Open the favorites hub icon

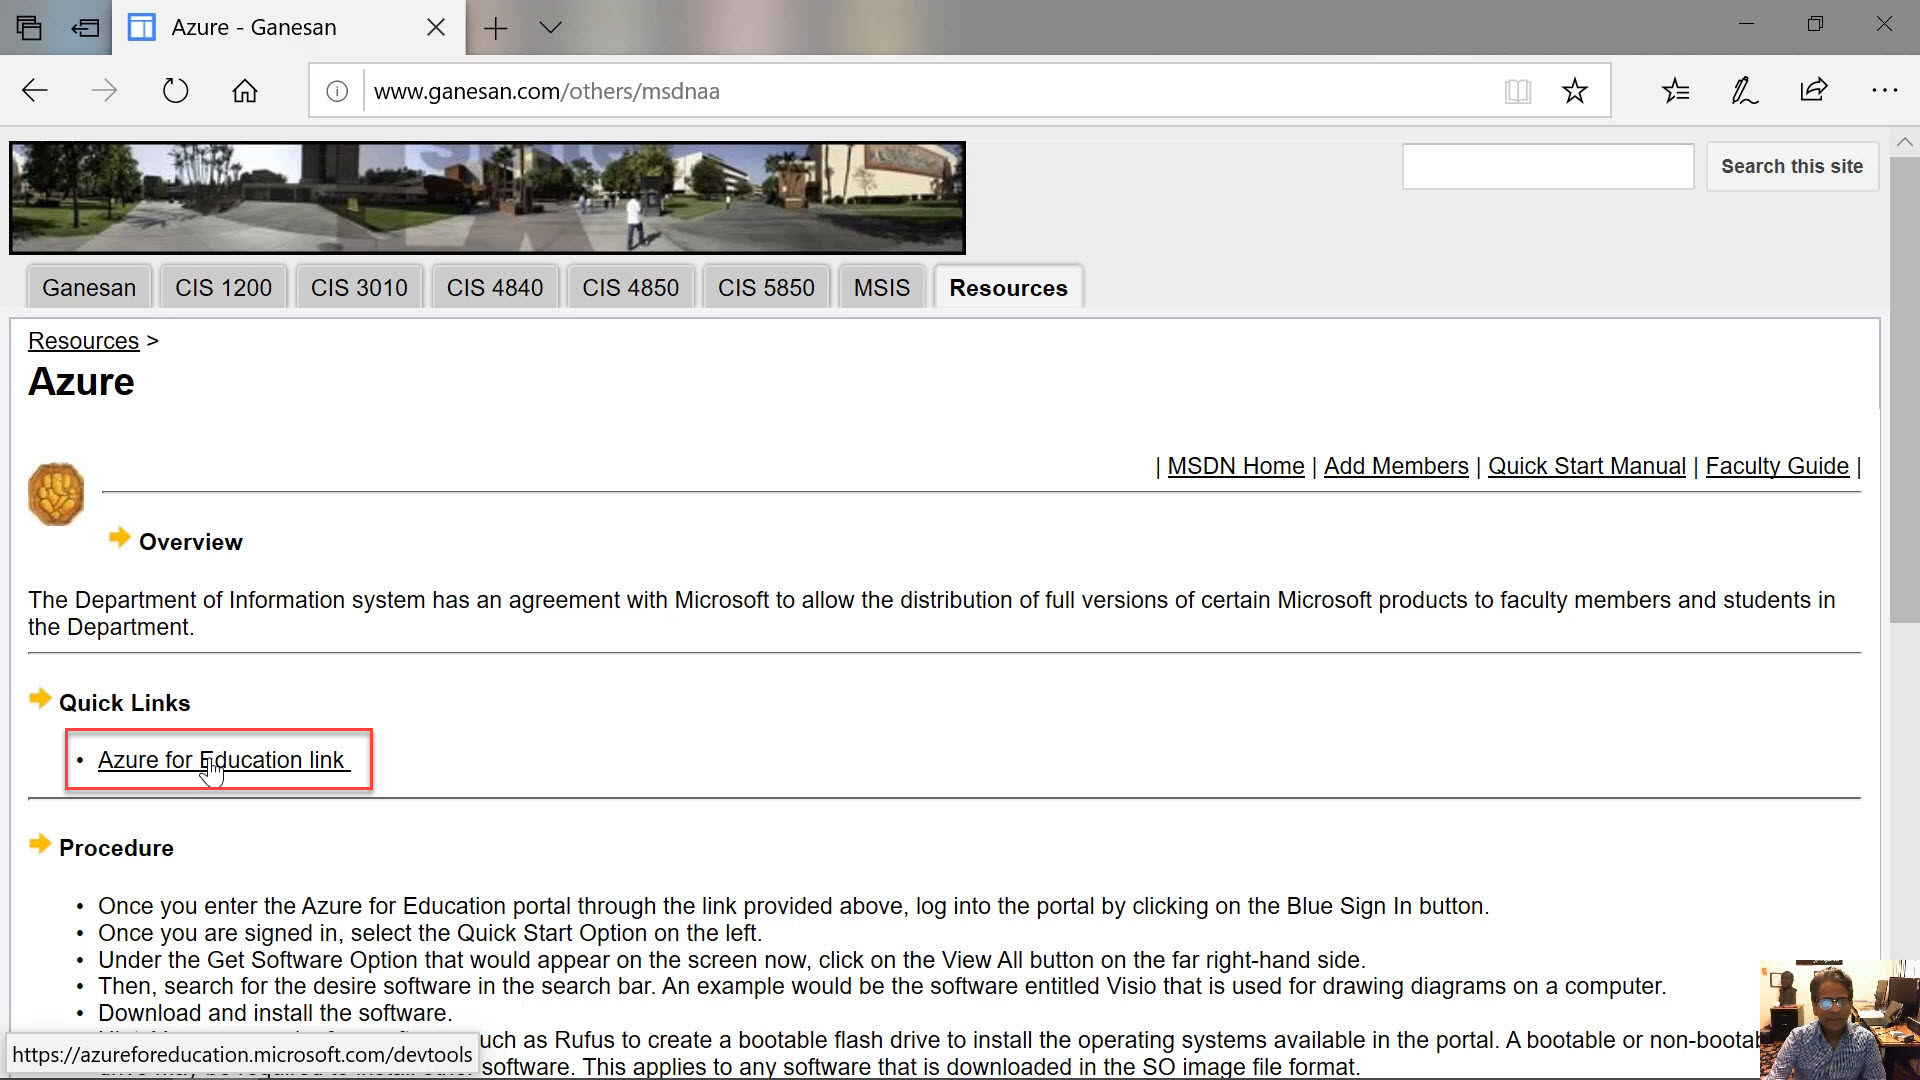1675,91
